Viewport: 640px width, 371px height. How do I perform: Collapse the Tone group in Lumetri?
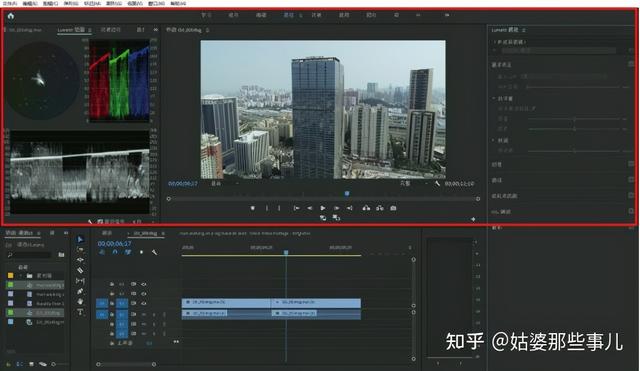point(494,140)
